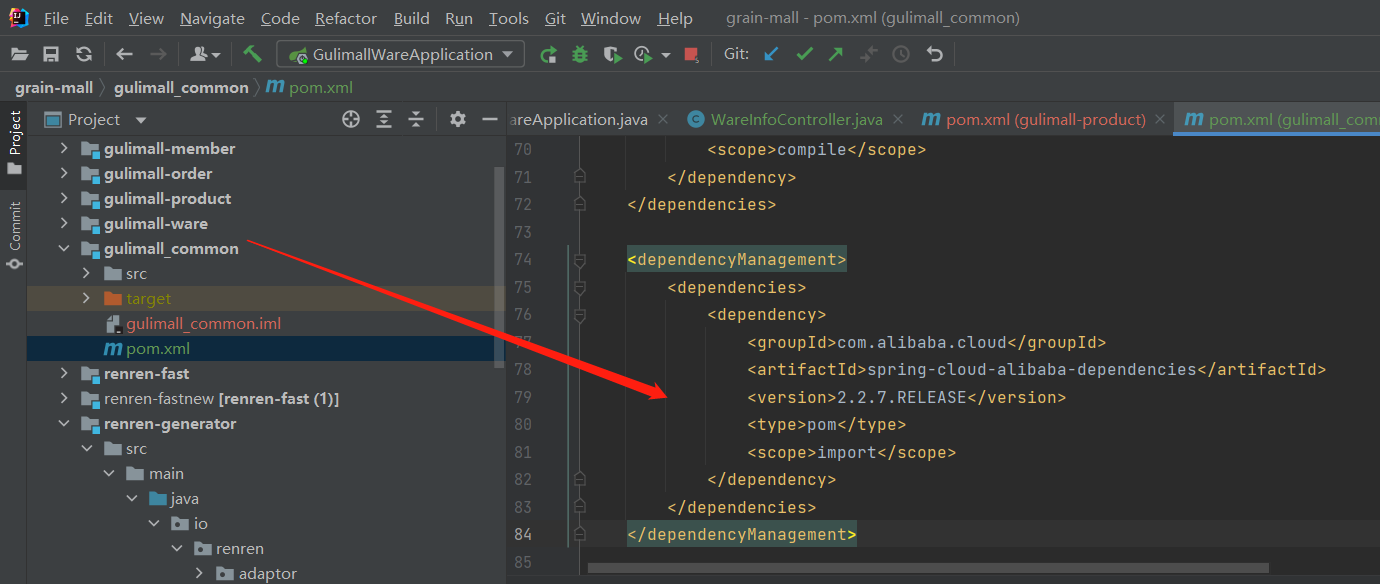Expand renren-fast module

[64, 374]
